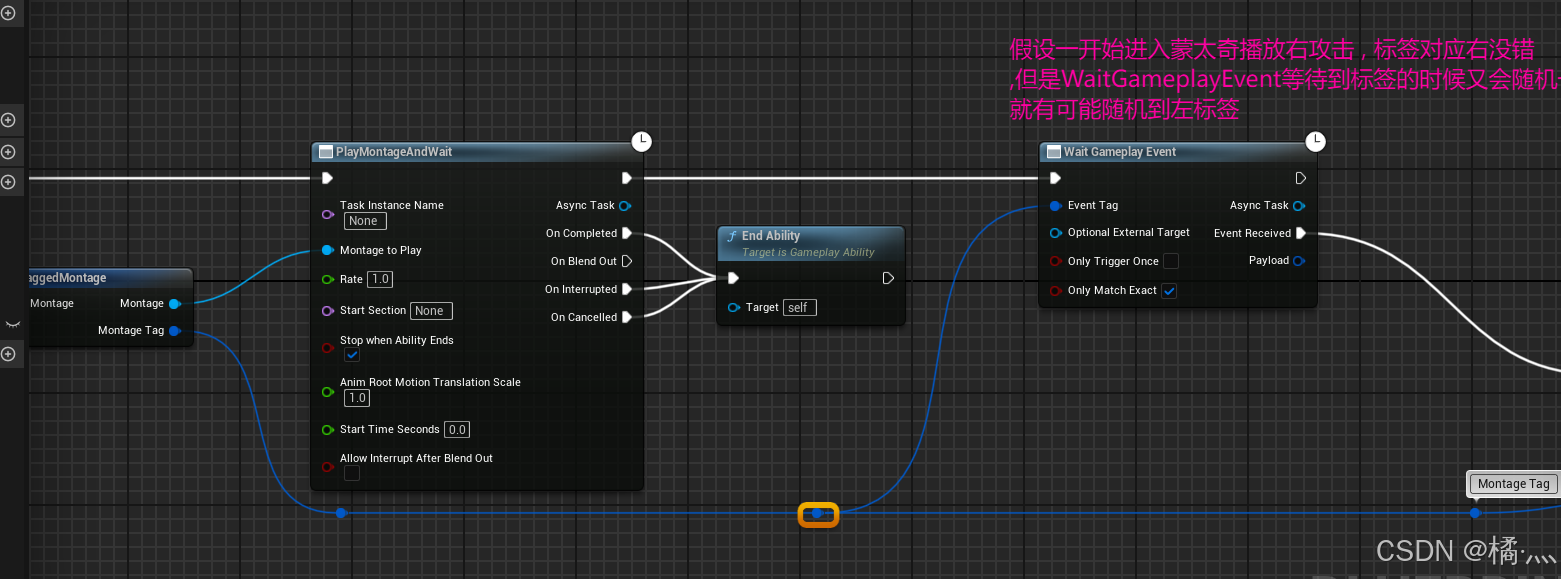Click the Only Match Exact pin
The image size is (1561, 579).
point(1055,291)
